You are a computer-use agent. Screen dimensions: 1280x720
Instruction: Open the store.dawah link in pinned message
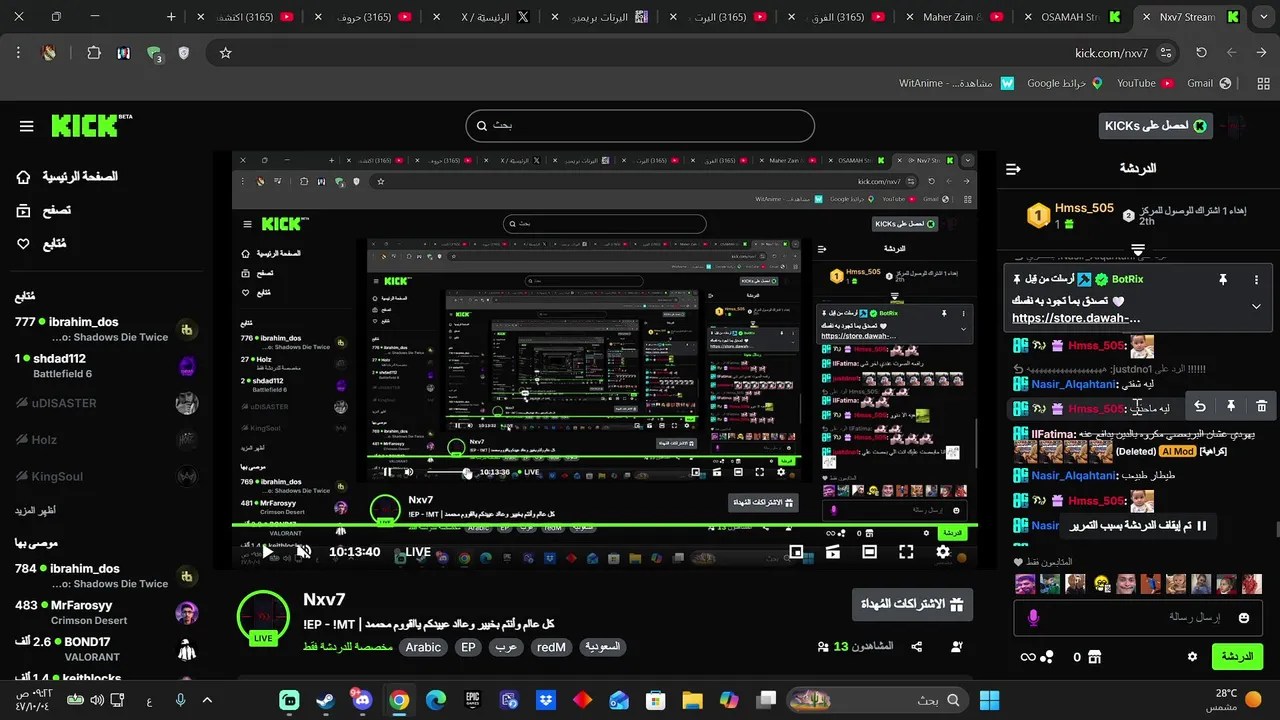click(x=1076, y=318)
